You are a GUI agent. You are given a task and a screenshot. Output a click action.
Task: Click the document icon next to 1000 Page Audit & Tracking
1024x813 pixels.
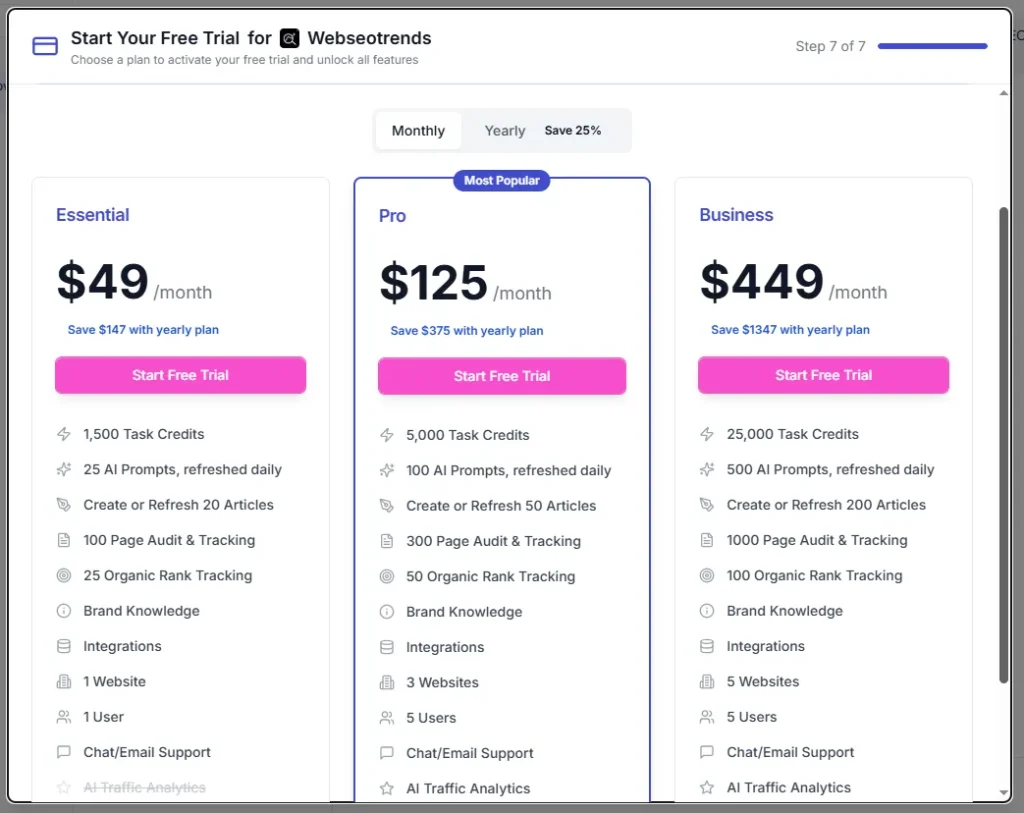tap(706, 540)
